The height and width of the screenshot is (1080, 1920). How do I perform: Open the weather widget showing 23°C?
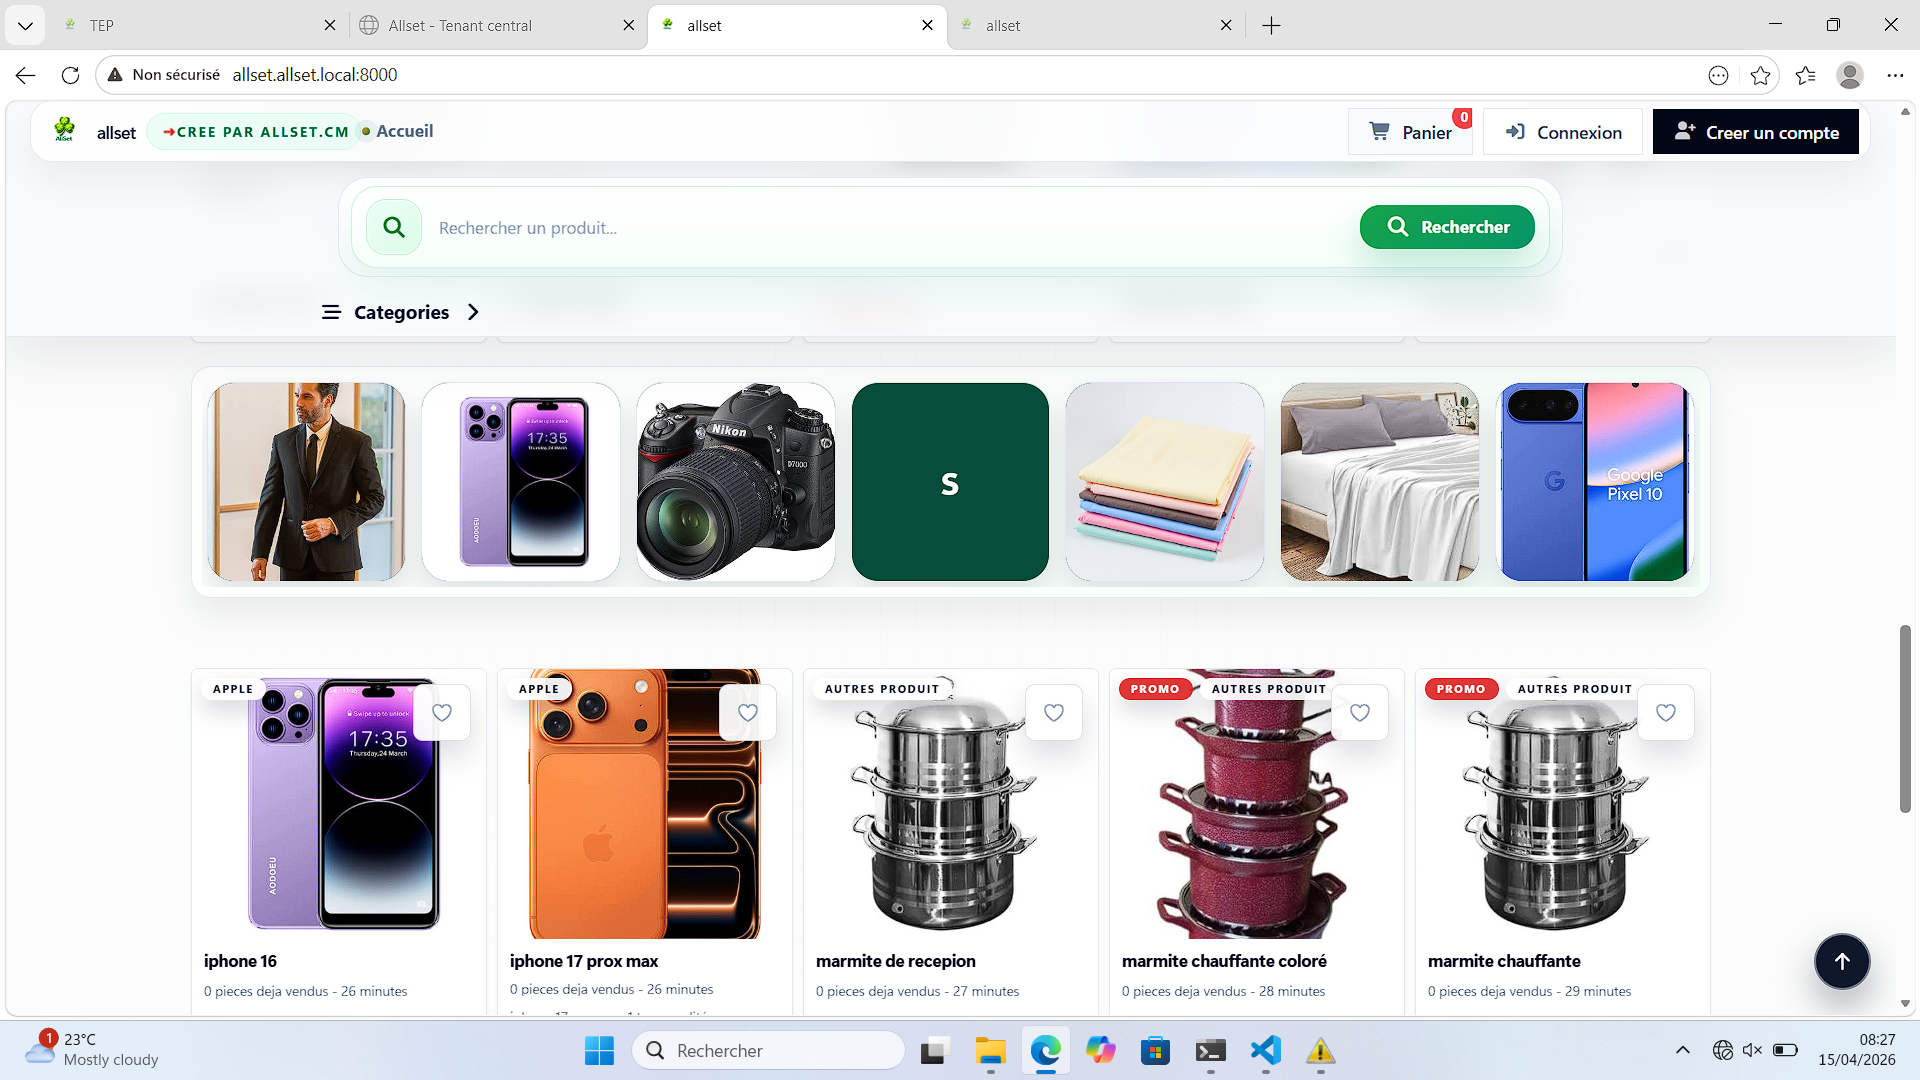point(92,1050)
